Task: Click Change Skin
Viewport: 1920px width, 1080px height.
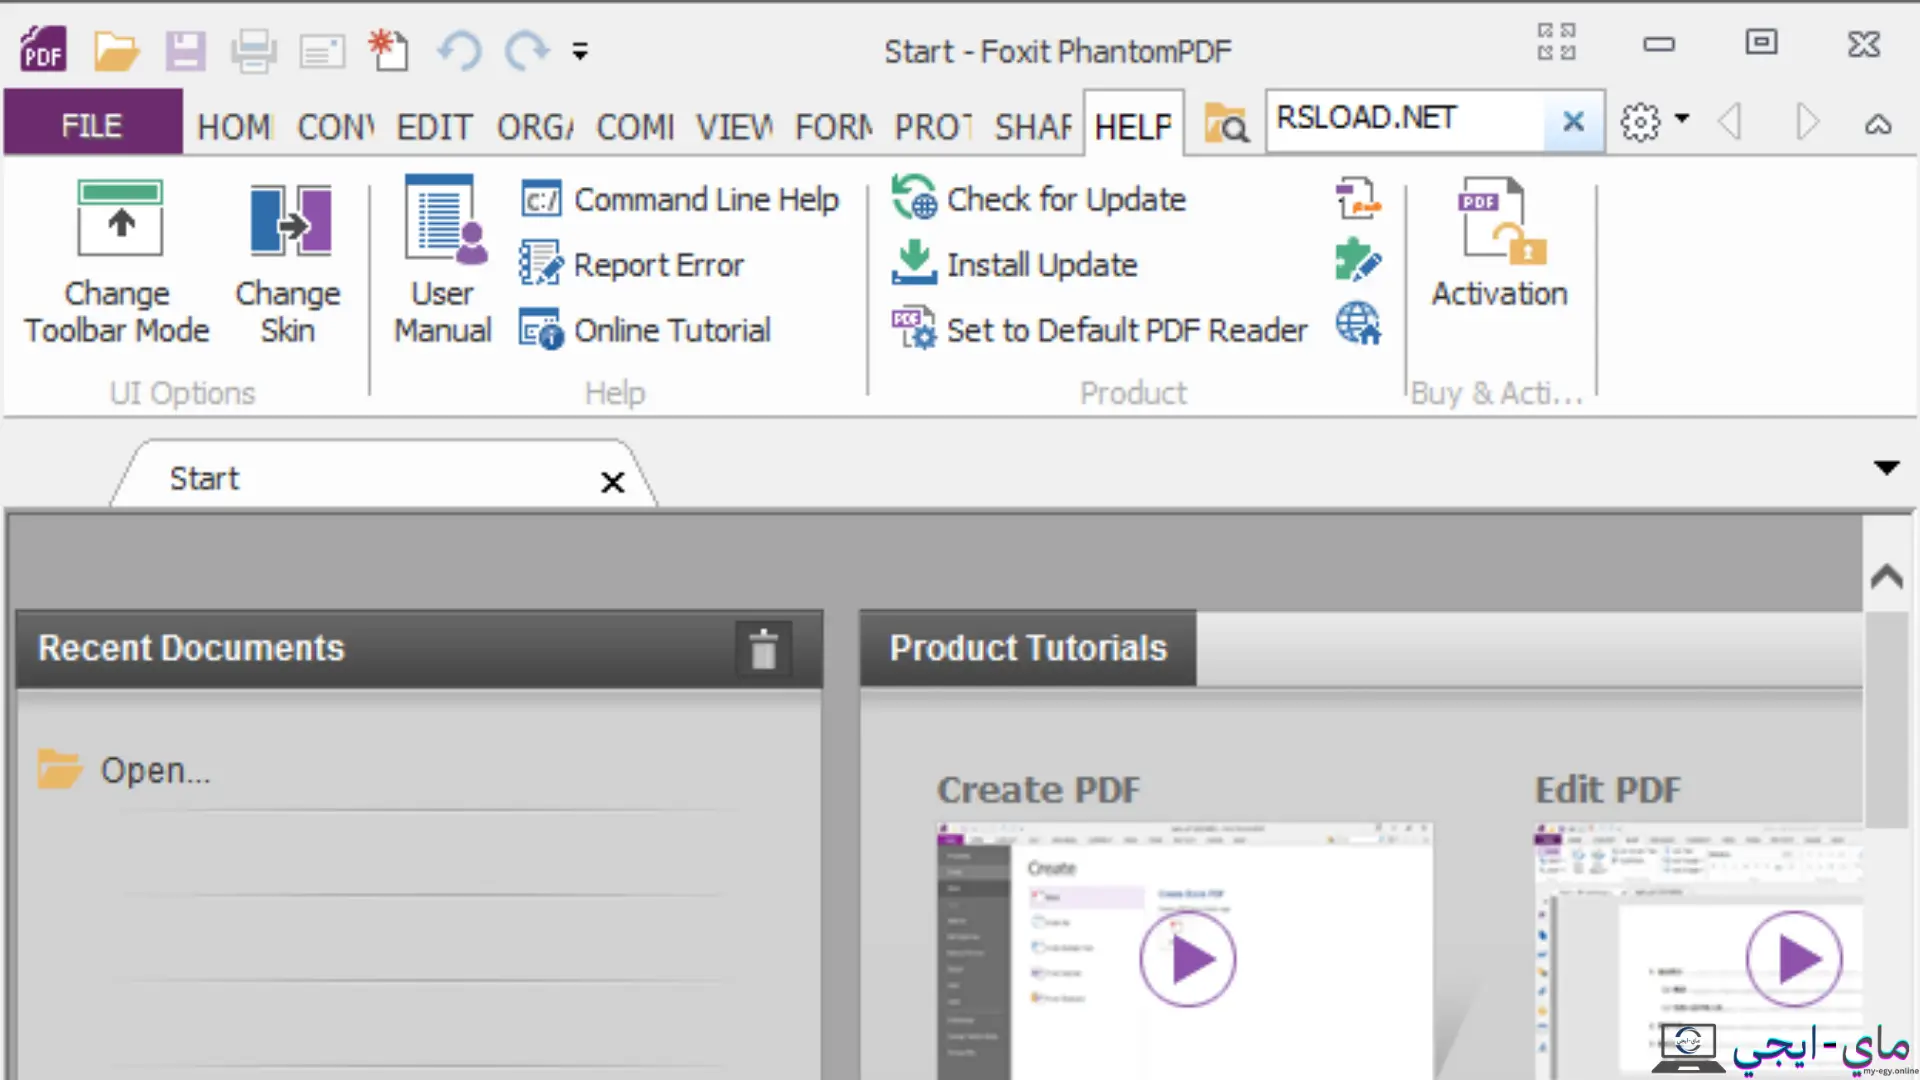Action: 288,262
